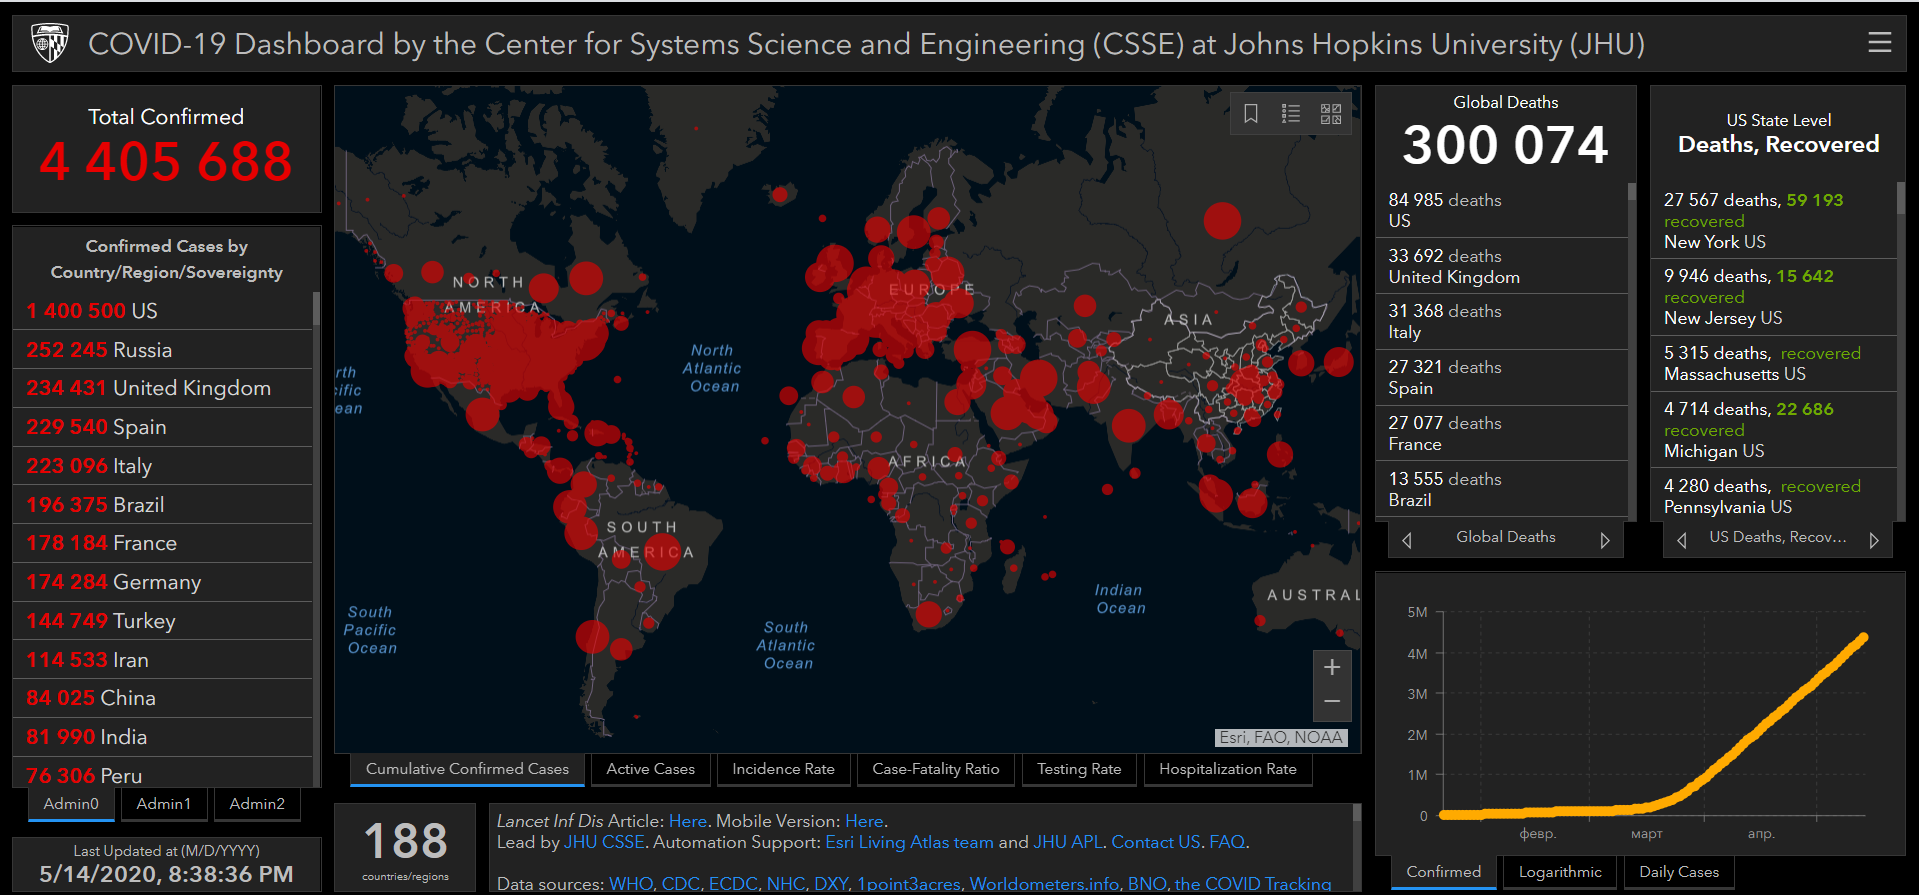This screenshot has width=1919, height=895.
Task: Go to previous US Deaths, Recovered arrow
Action: click(1681, 540)
